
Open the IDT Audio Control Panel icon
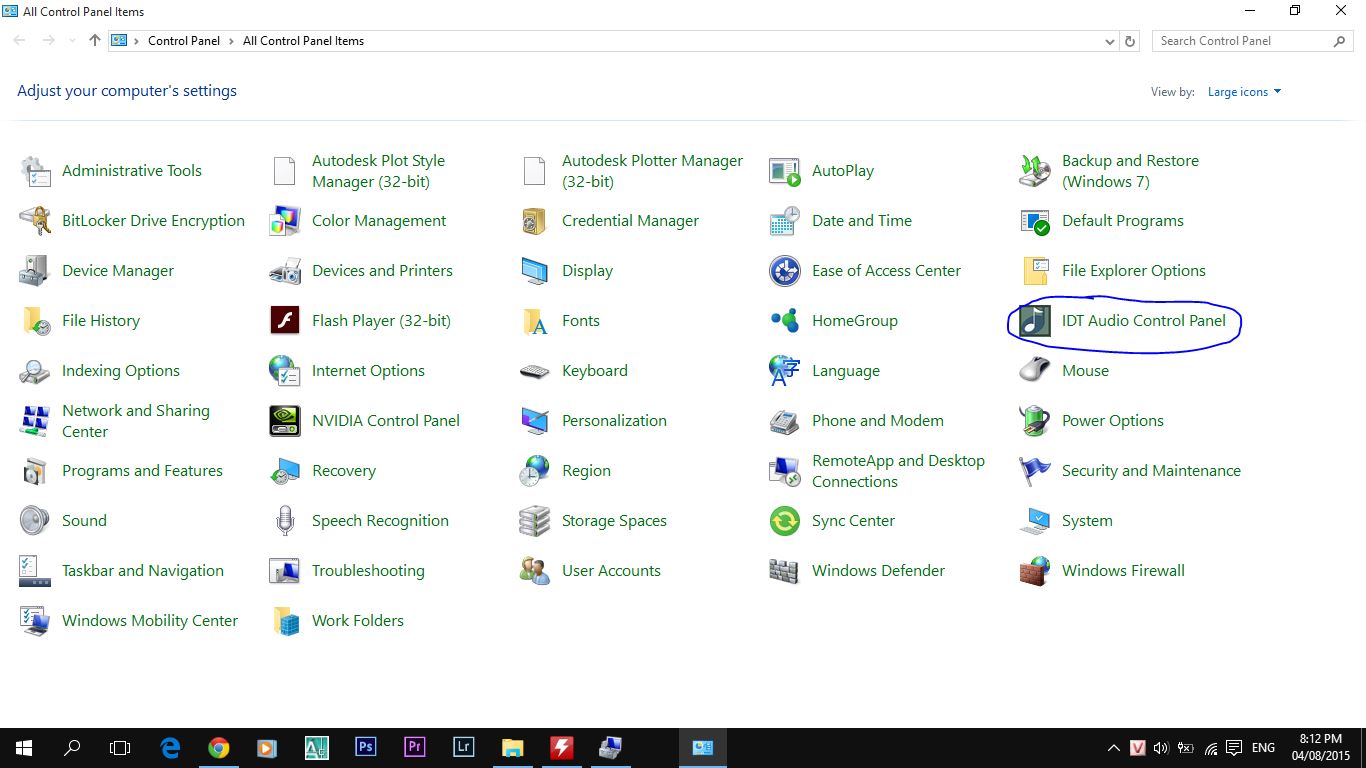[1035, 321]
